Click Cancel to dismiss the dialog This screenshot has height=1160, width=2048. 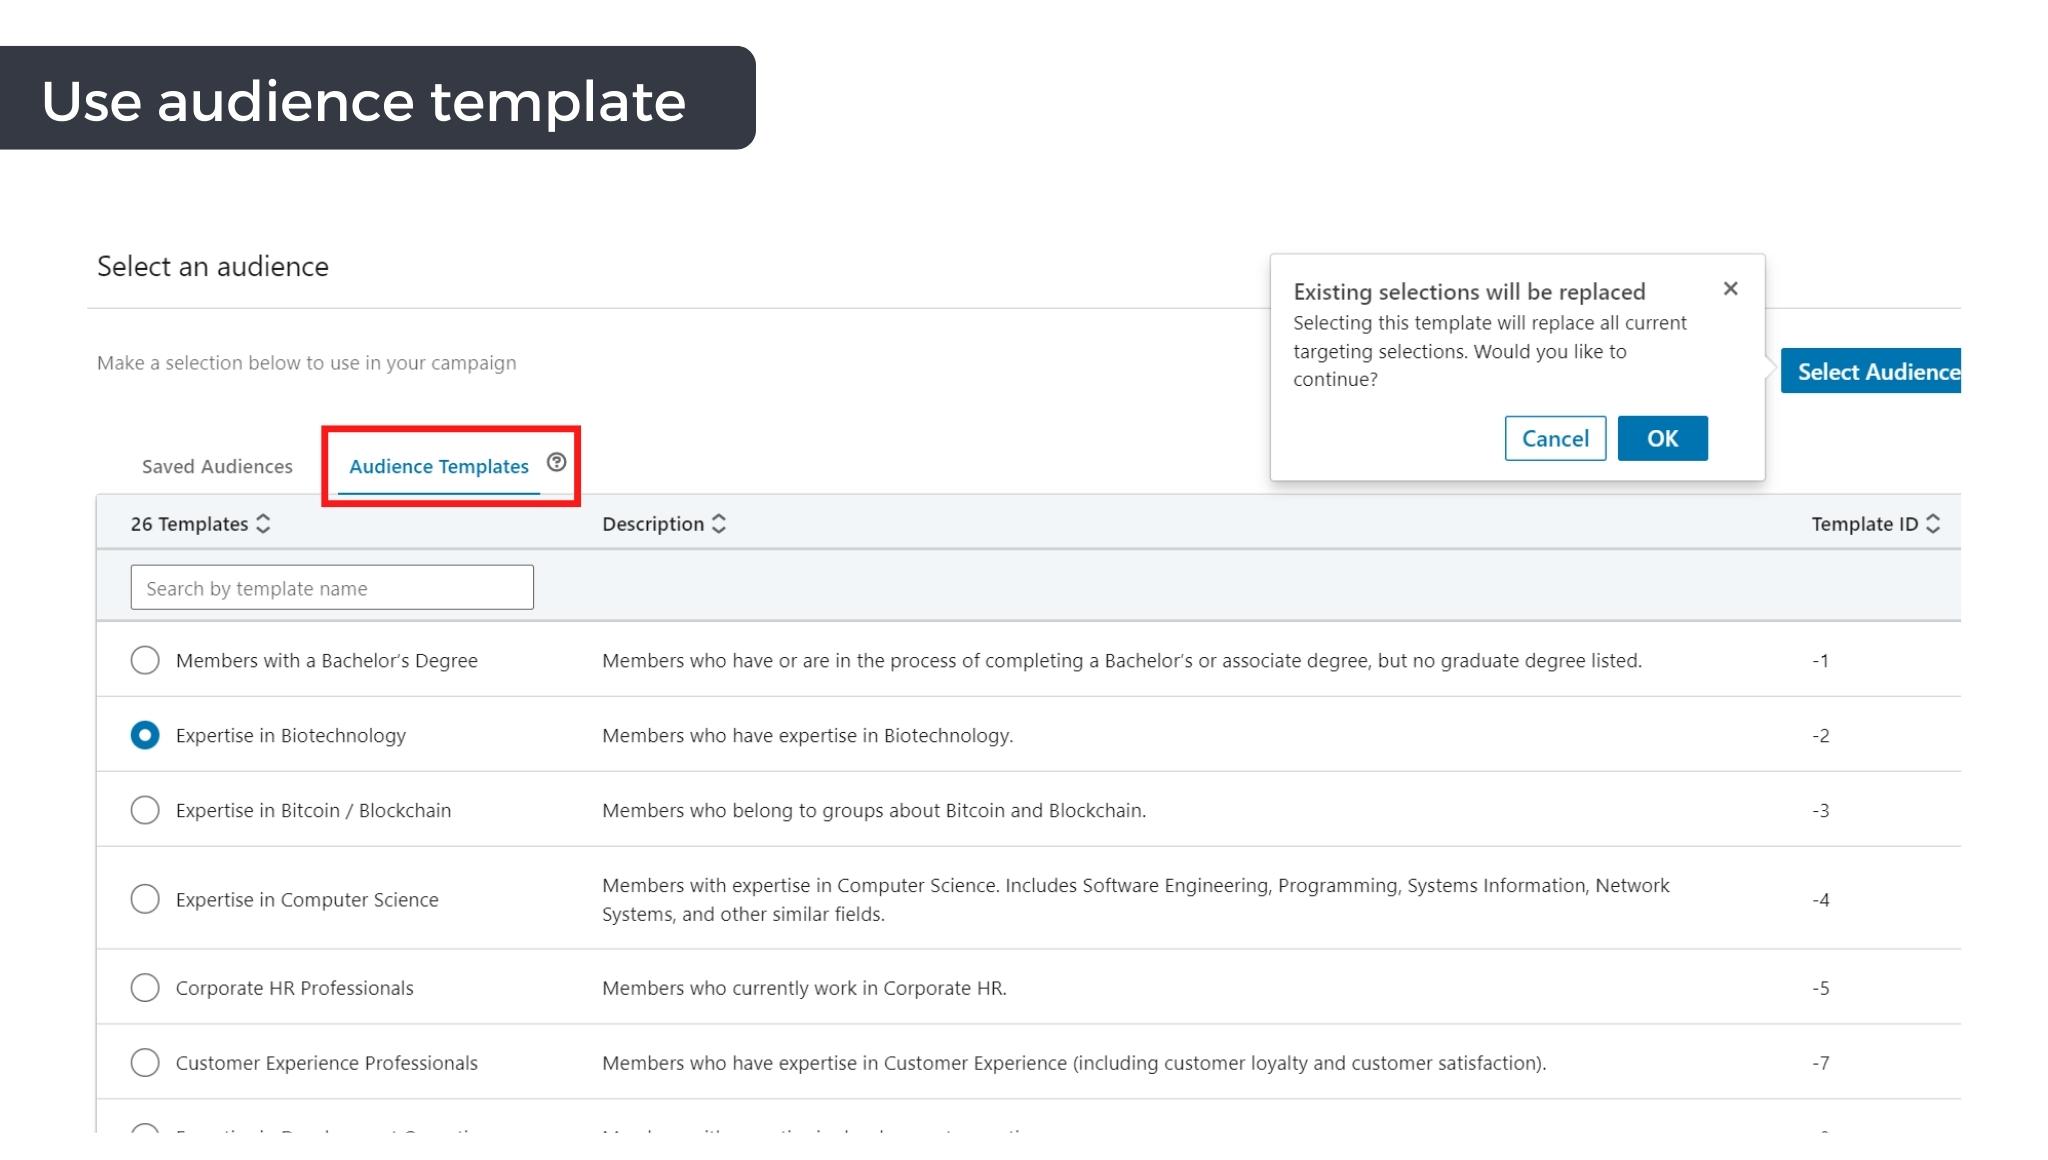(1553, 437)
